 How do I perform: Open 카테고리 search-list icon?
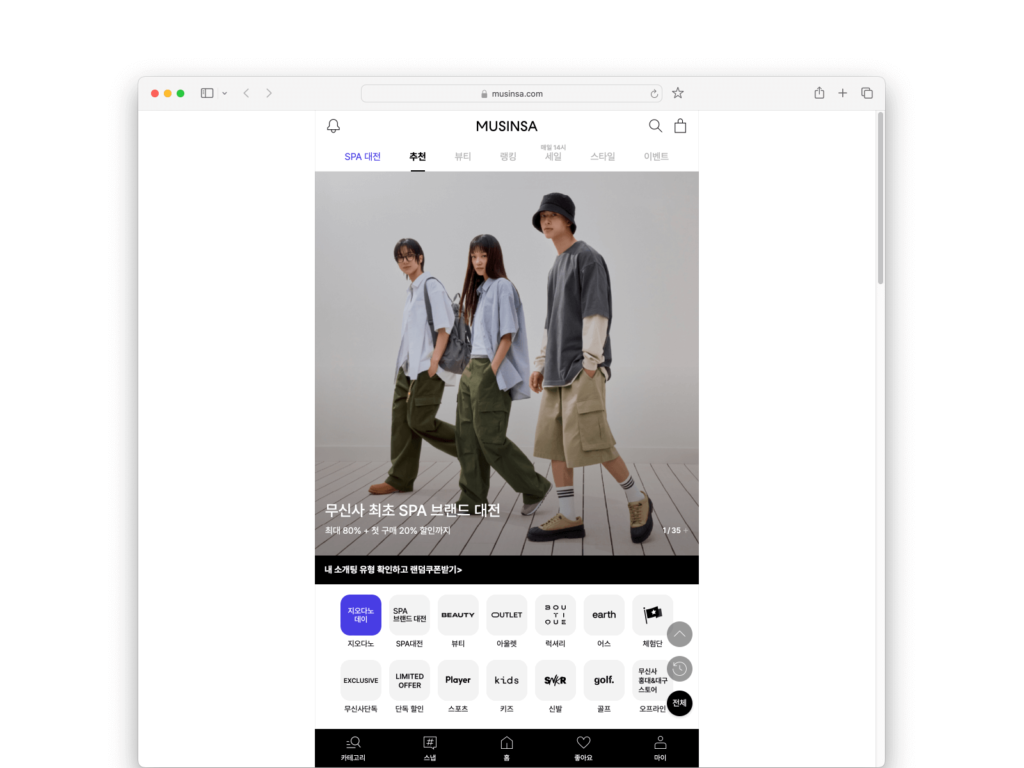(x=353, y=743)
